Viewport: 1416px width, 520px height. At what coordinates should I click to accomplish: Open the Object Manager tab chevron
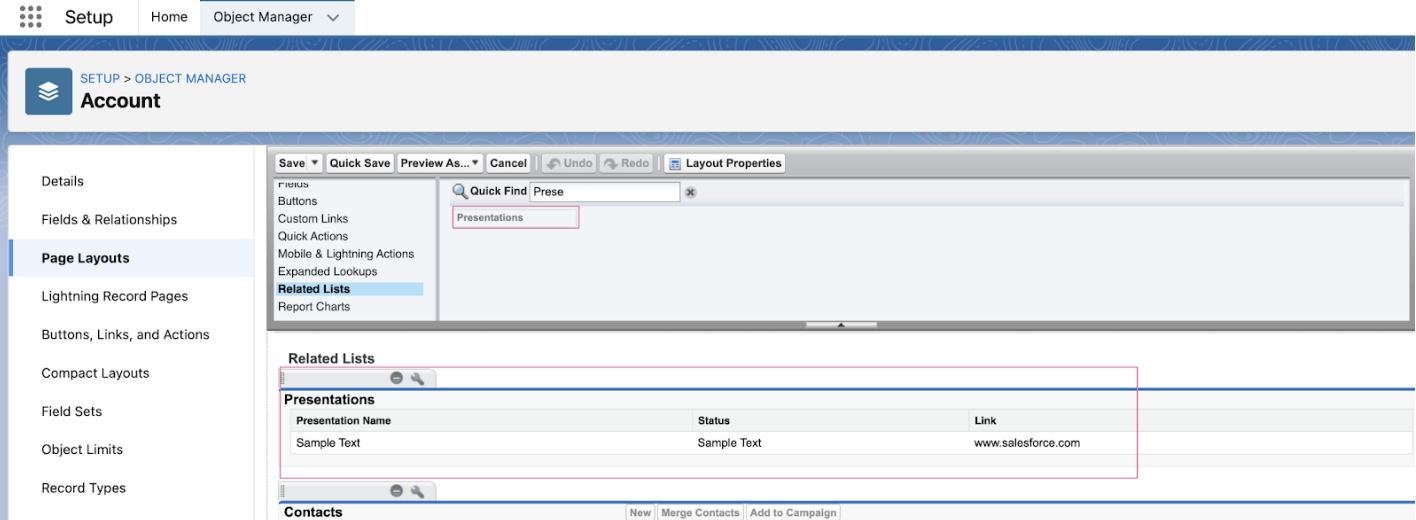click(333, 17)
